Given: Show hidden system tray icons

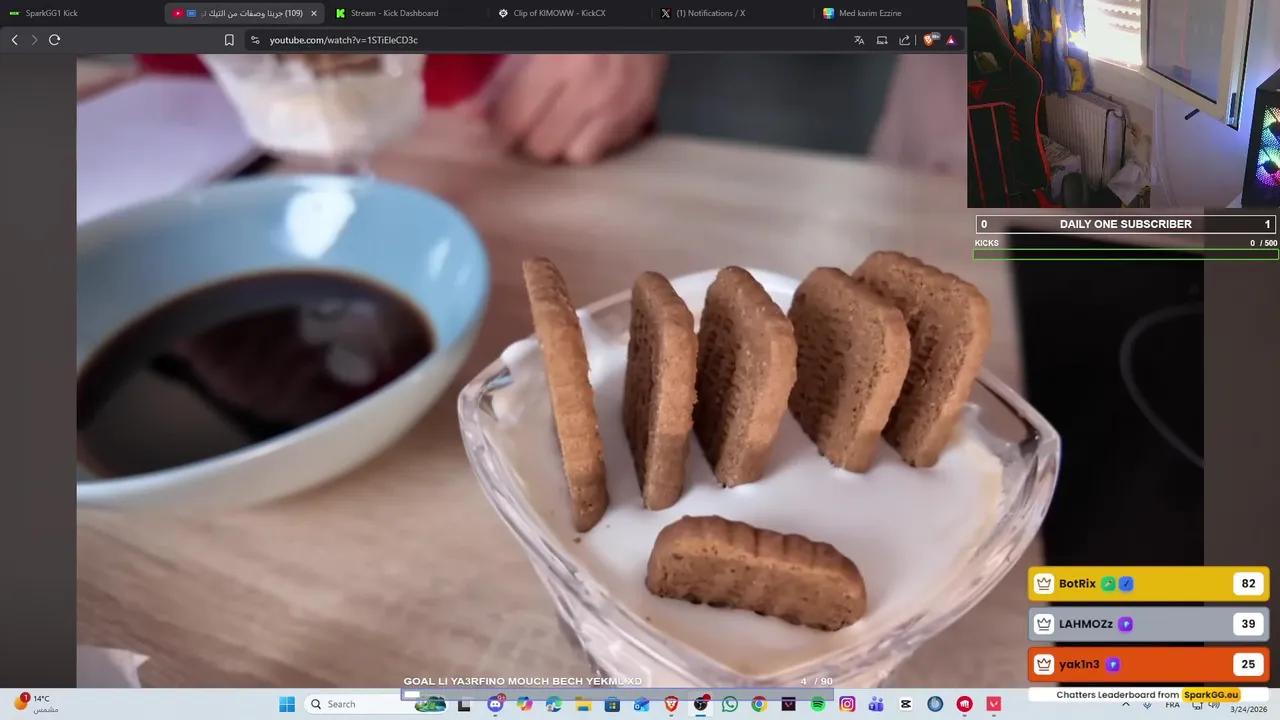Looking at the screenshot, I should click(1126, 704).
